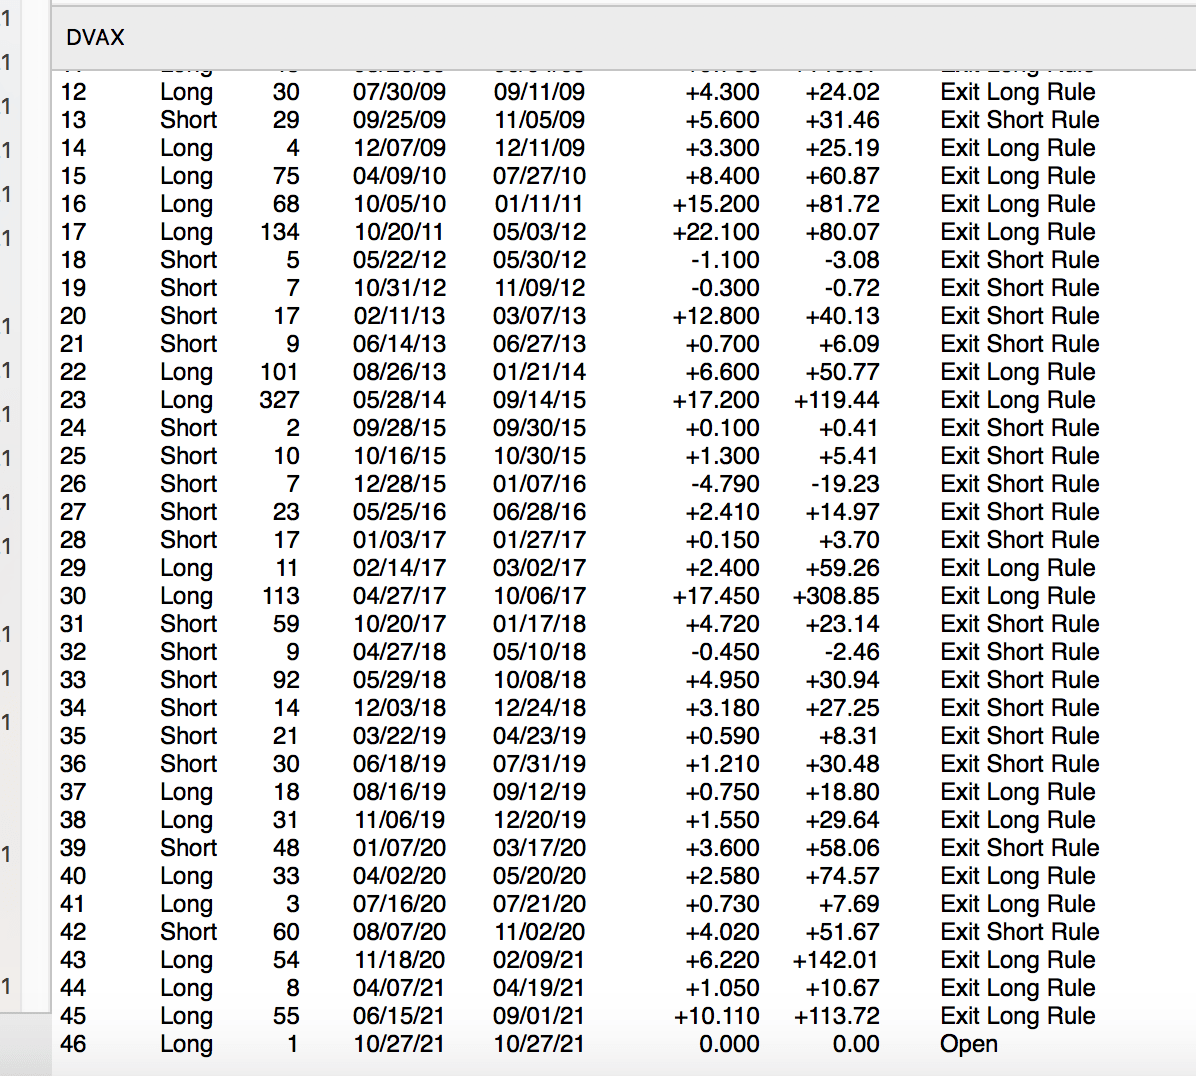
Task: Select trade number 30
Action: pos(73,596)
